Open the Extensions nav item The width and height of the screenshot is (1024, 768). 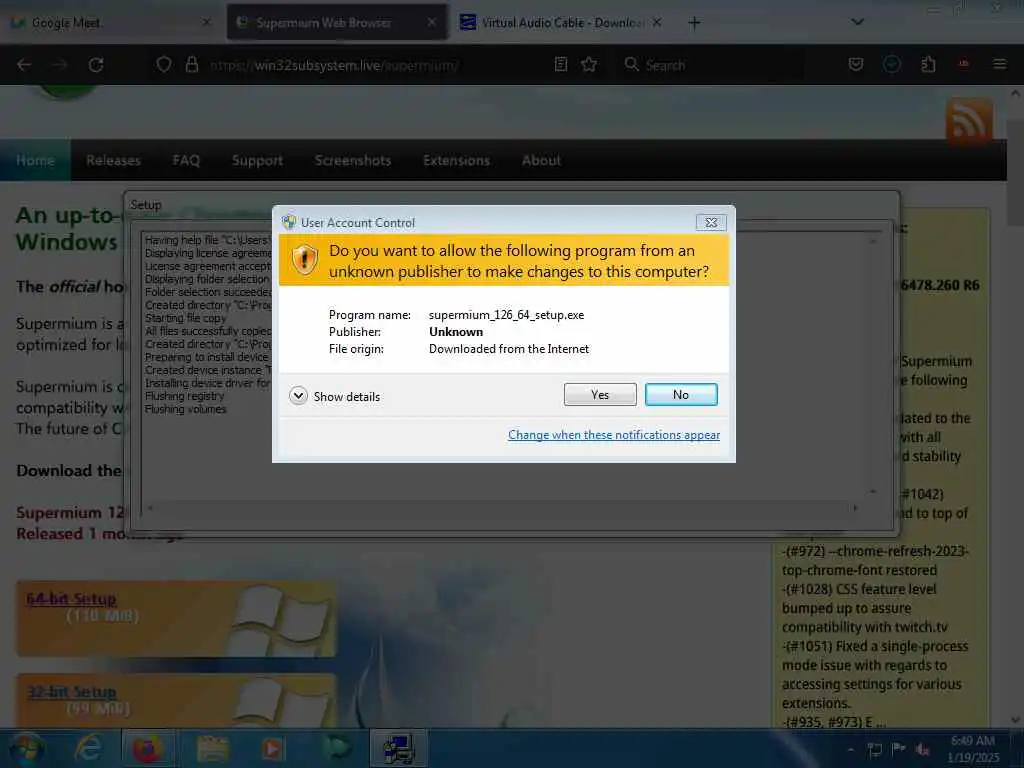coord(456,161)
